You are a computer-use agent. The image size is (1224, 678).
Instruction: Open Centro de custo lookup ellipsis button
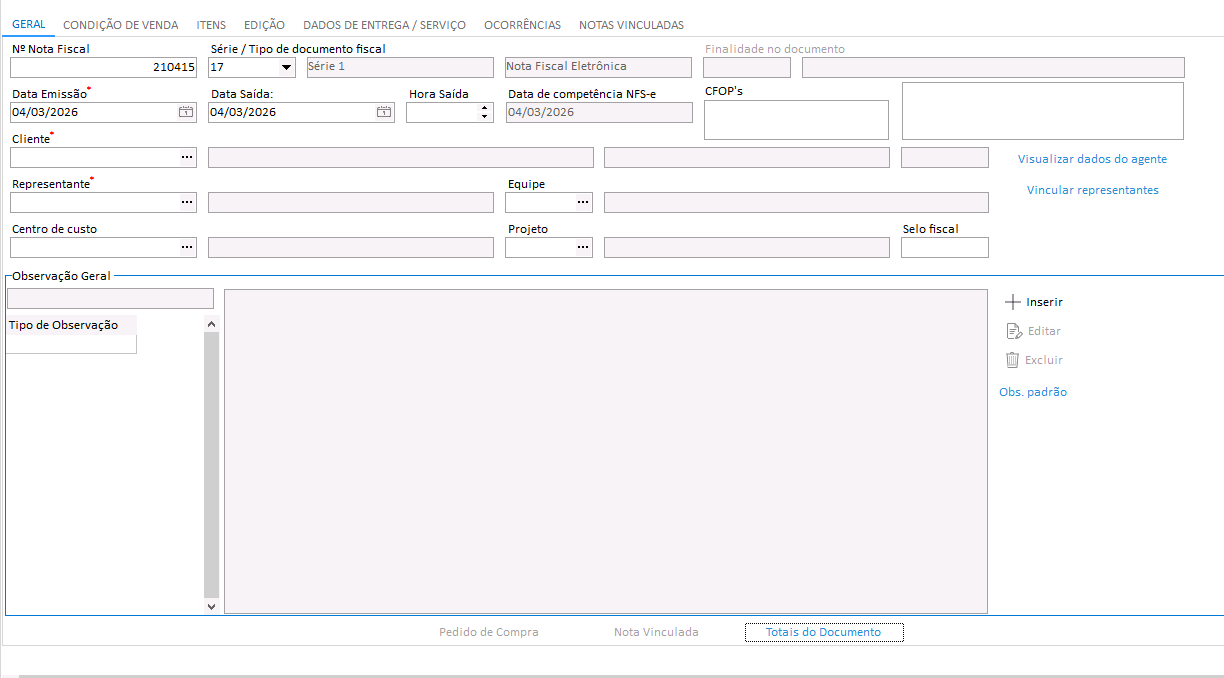[x=186, y=248]
